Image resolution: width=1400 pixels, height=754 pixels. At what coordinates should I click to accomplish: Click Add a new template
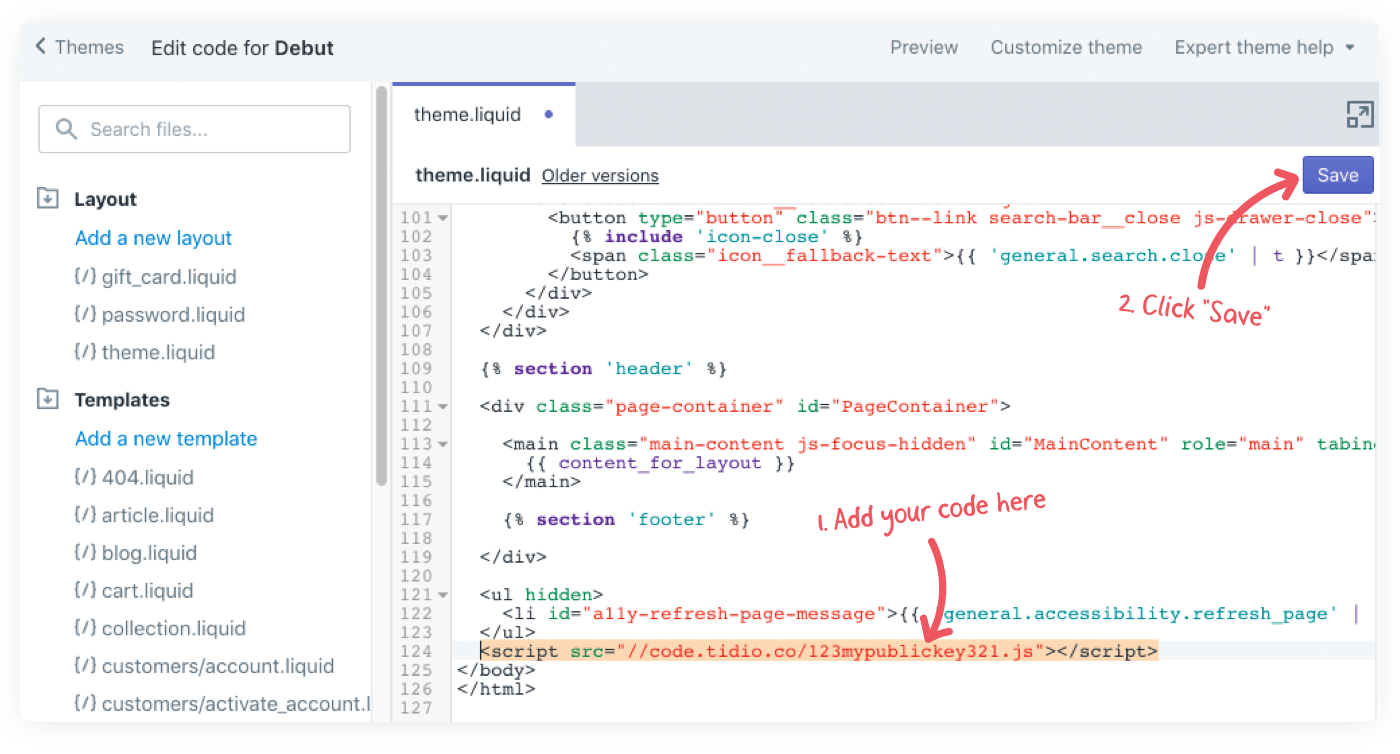tap(165, 438)
